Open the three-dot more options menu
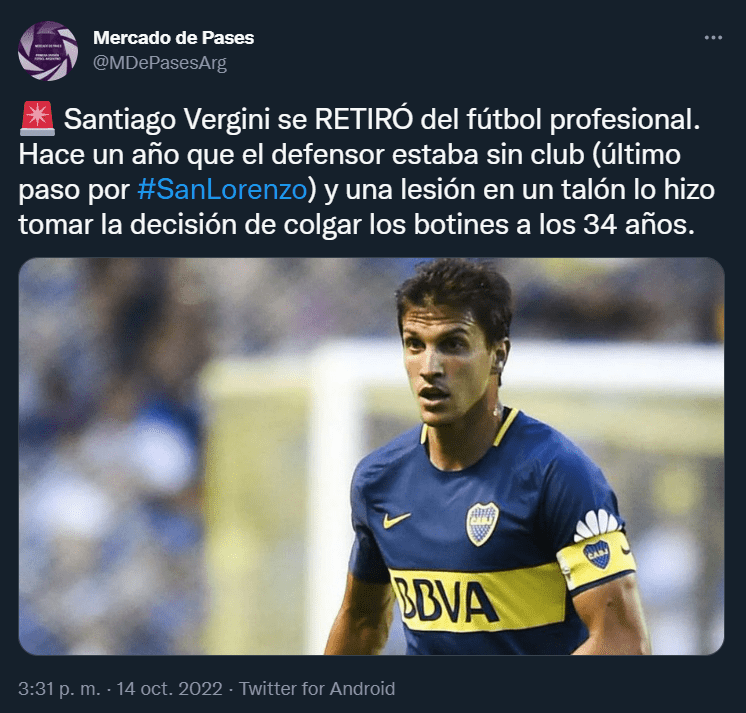This screenshot has width=746, height=713. point(713,38)
